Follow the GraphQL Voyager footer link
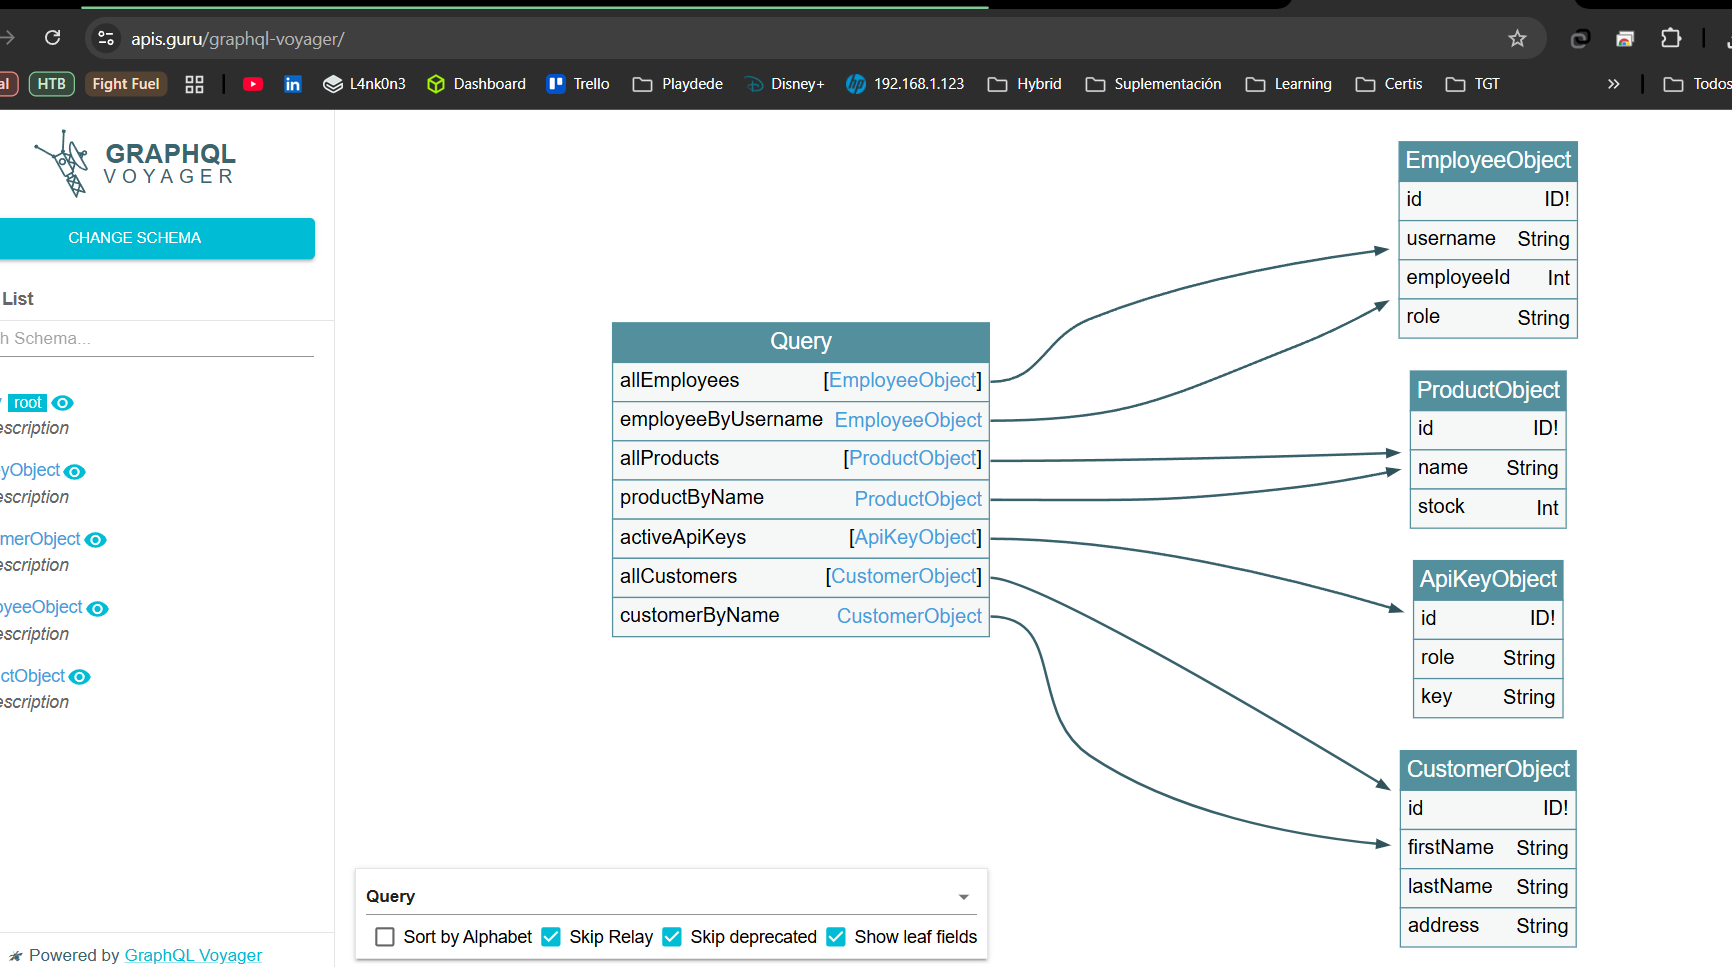Image resolution: width=1732 pixels, height=967 pixels. (x=193, y=955)
